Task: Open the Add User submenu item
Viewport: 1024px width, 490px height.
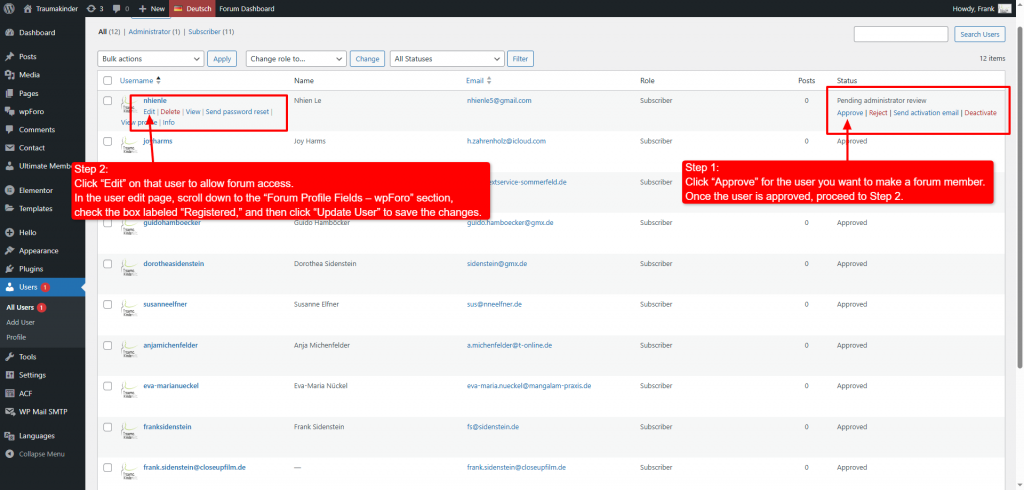Action: [x=21, y=322]
